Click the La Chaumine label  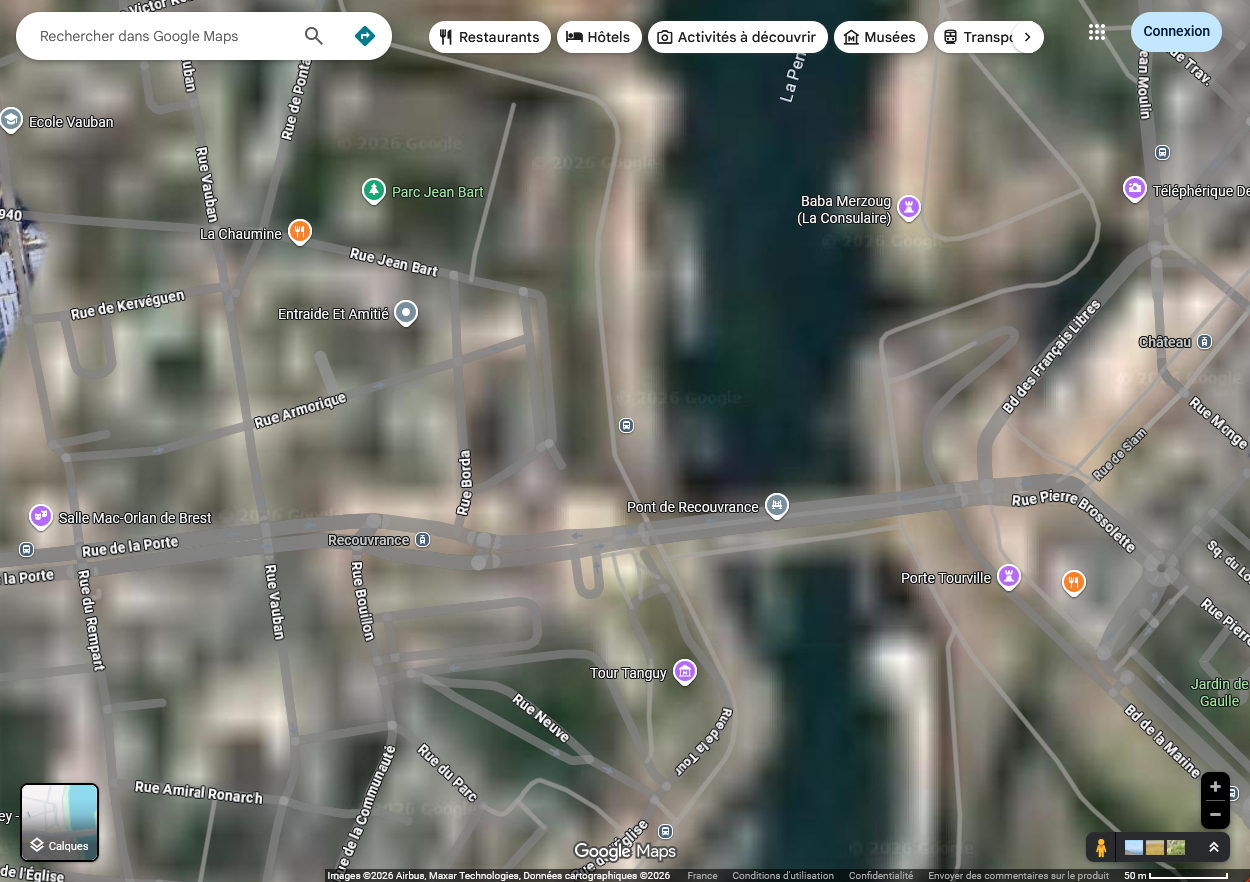point(241,234)
